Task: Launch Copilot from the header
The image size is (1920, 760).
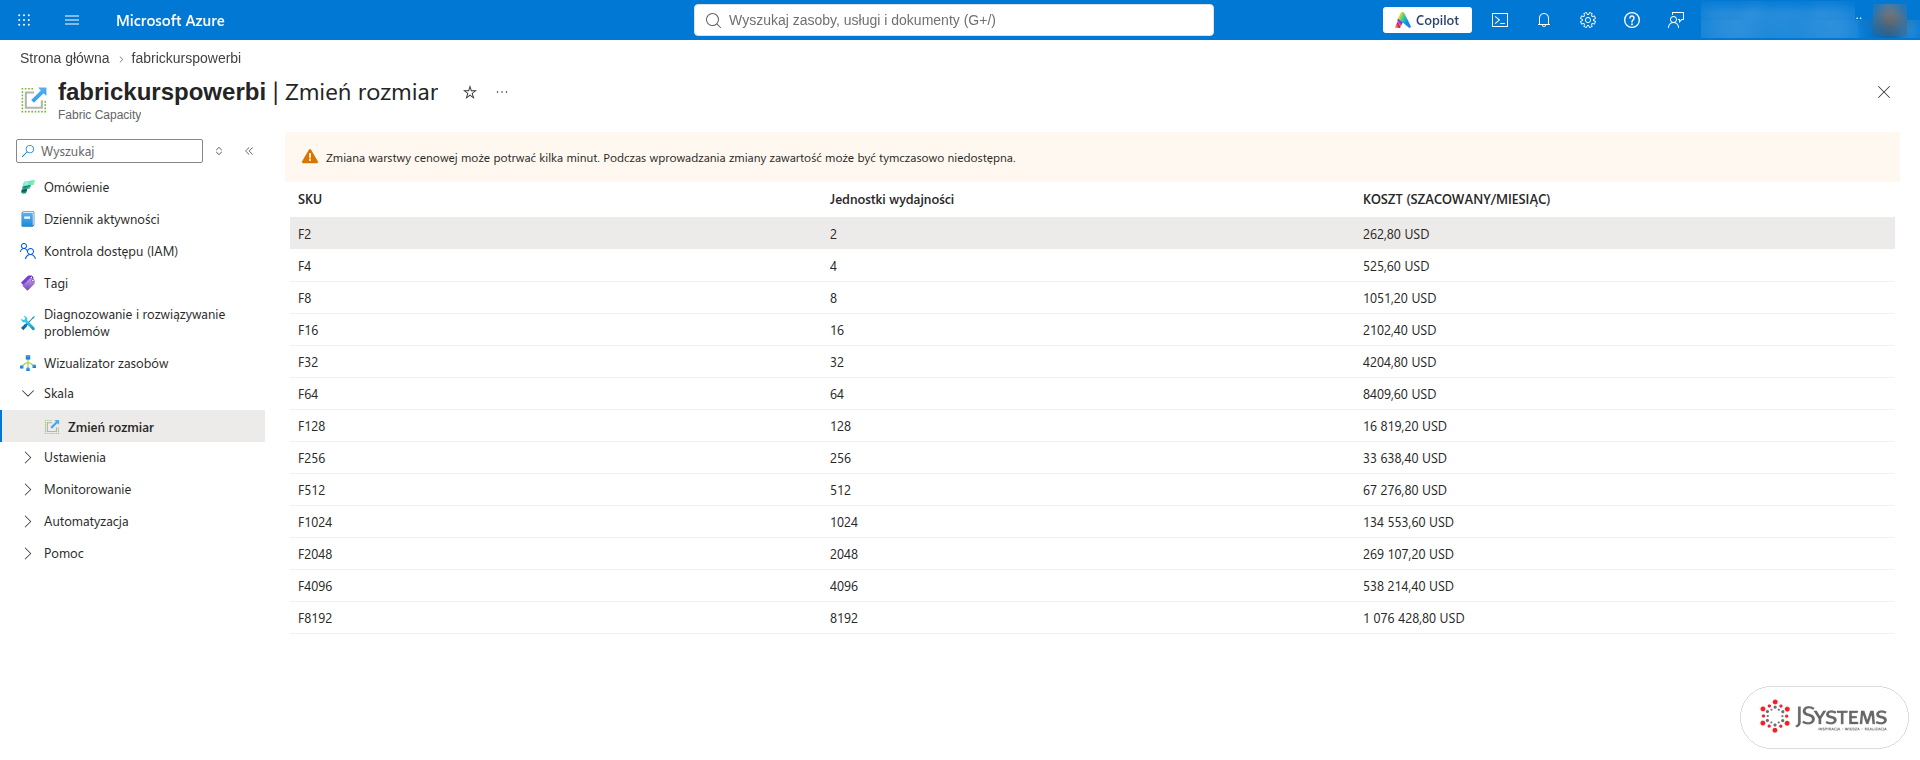Action: coord(1427,20)
